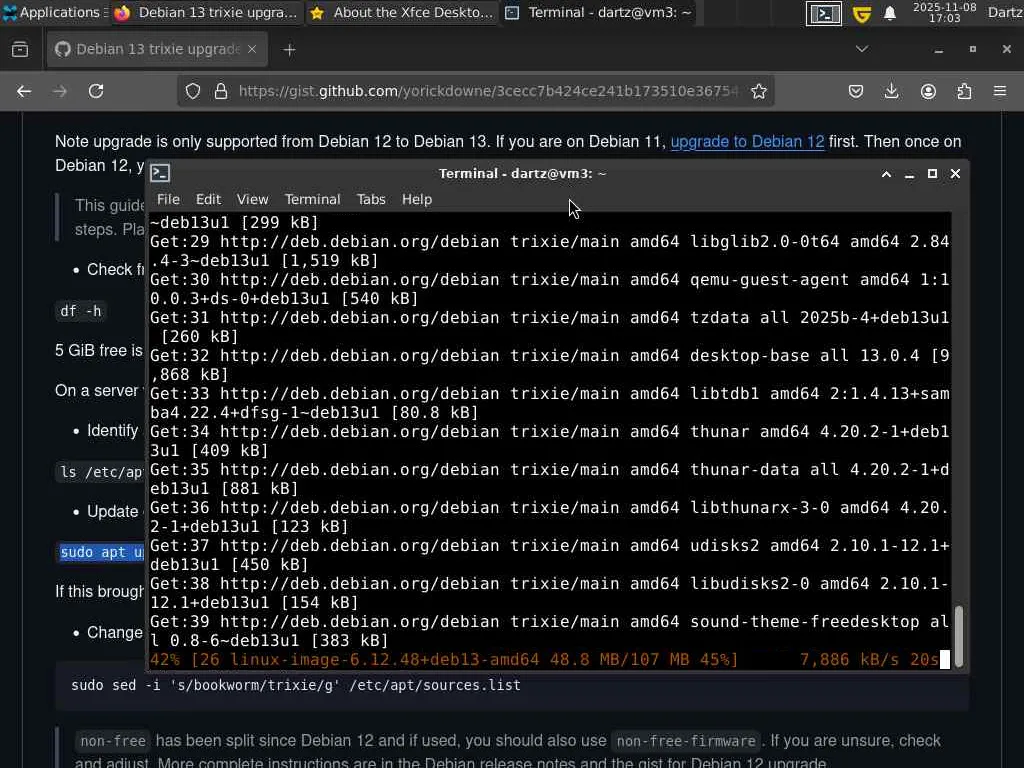Click the yellow shield tray icon

coord(862,14)
